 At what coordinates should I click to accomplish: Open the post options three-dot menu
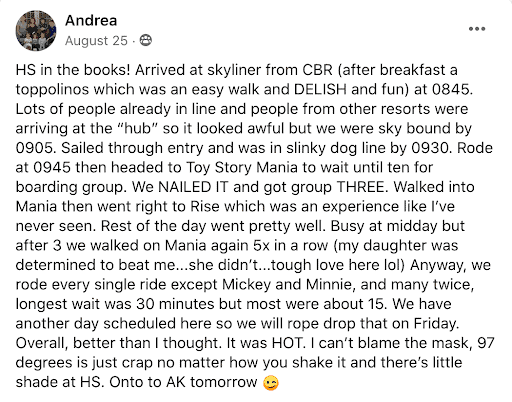pyautogui.click(x=477, y=29)
